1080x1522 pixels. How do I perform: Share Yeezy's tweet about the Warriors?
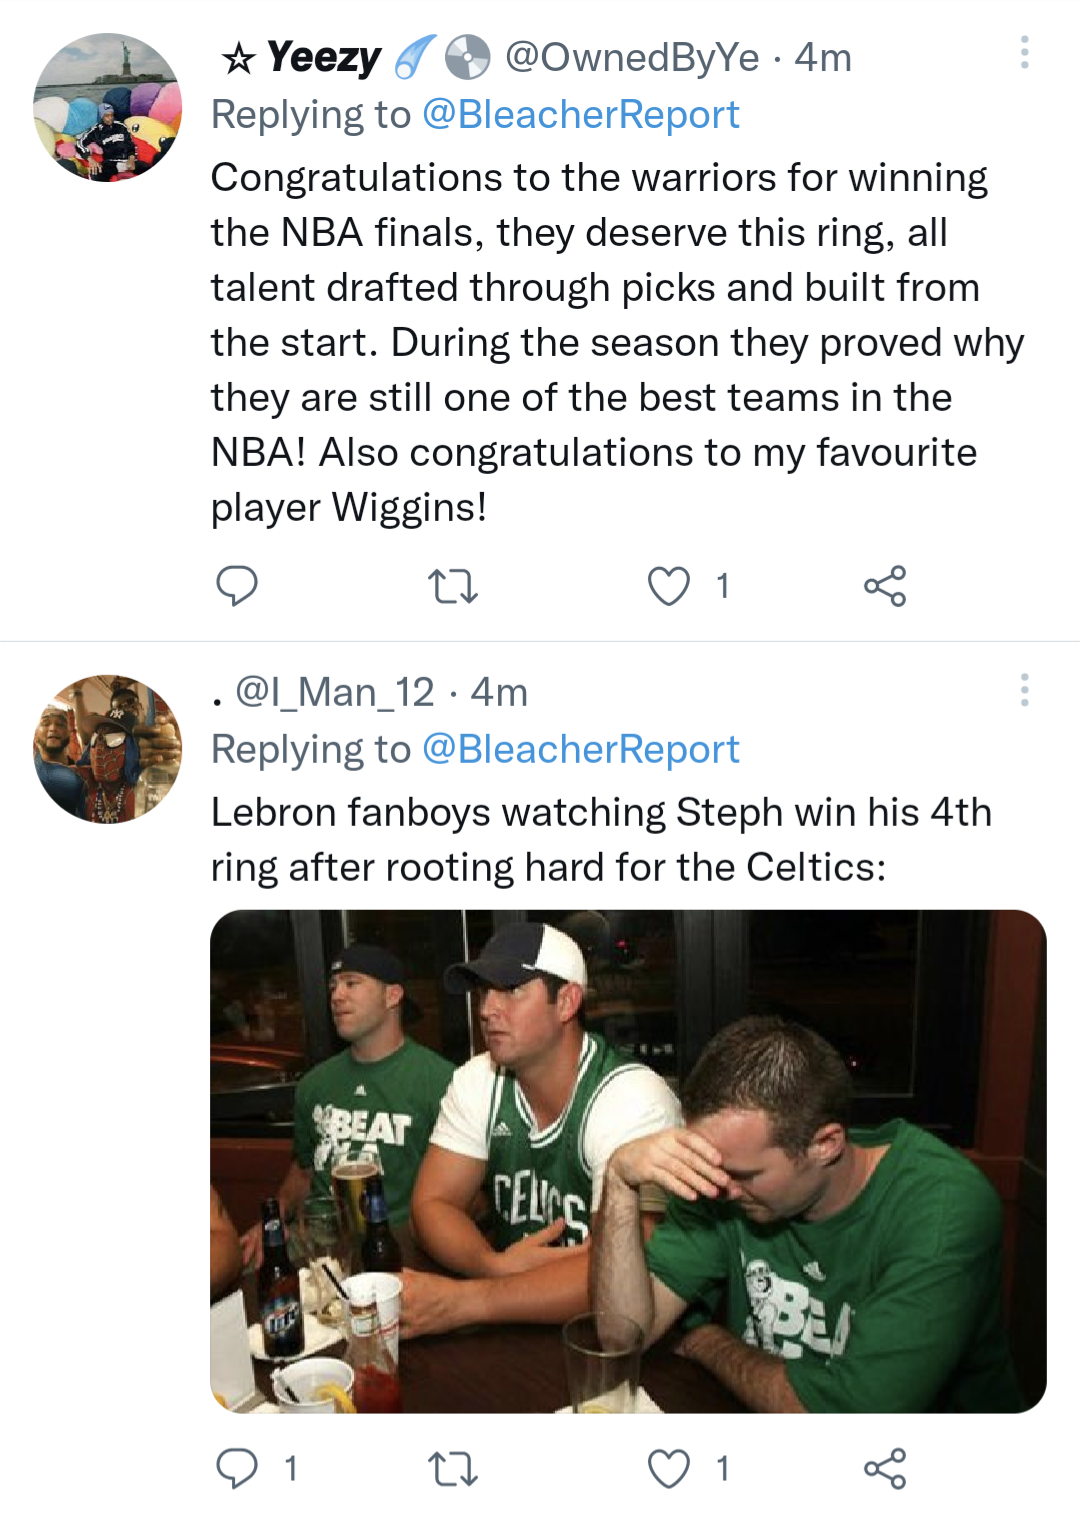pos(885,586)
